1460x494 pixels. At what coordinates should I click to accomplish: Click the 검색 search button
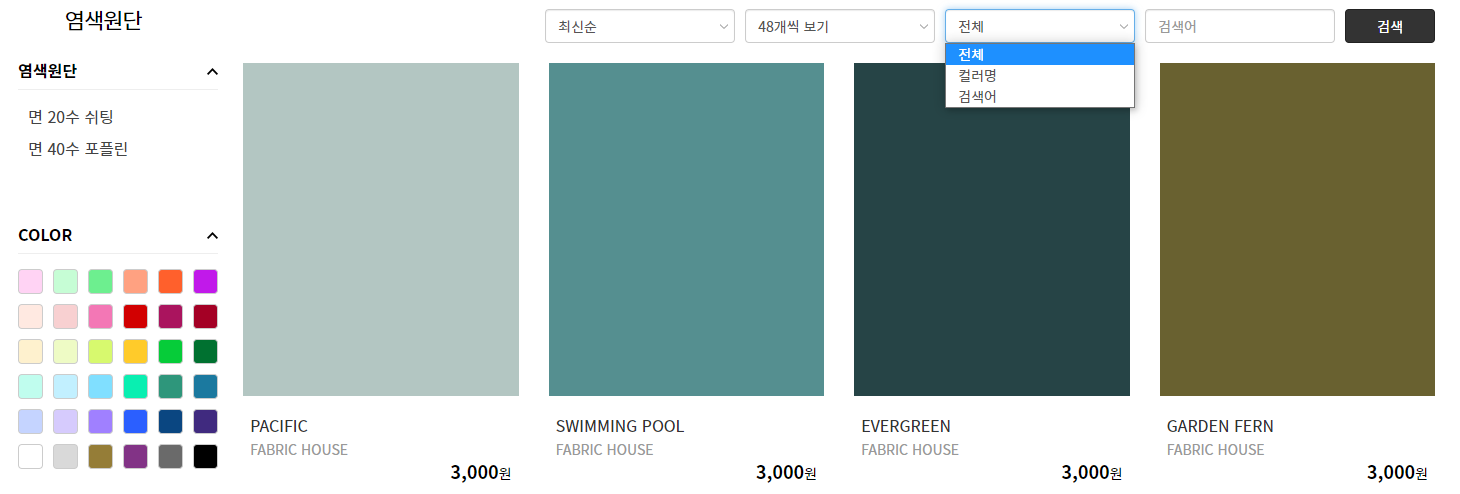point(1389,27)
